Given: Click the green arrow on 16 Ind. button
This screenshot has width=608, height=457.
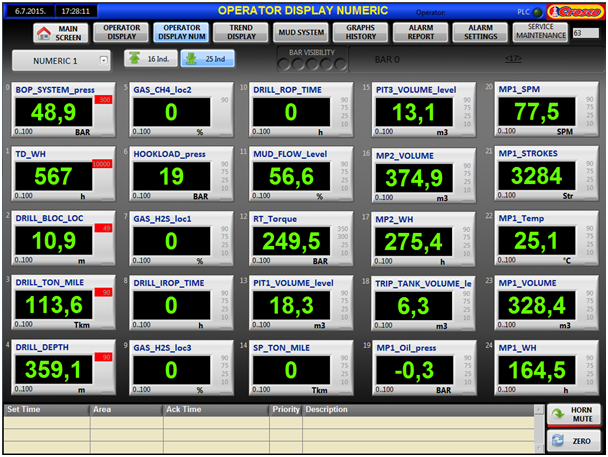Looking at the screenshot, I should [x=135, y=59].
